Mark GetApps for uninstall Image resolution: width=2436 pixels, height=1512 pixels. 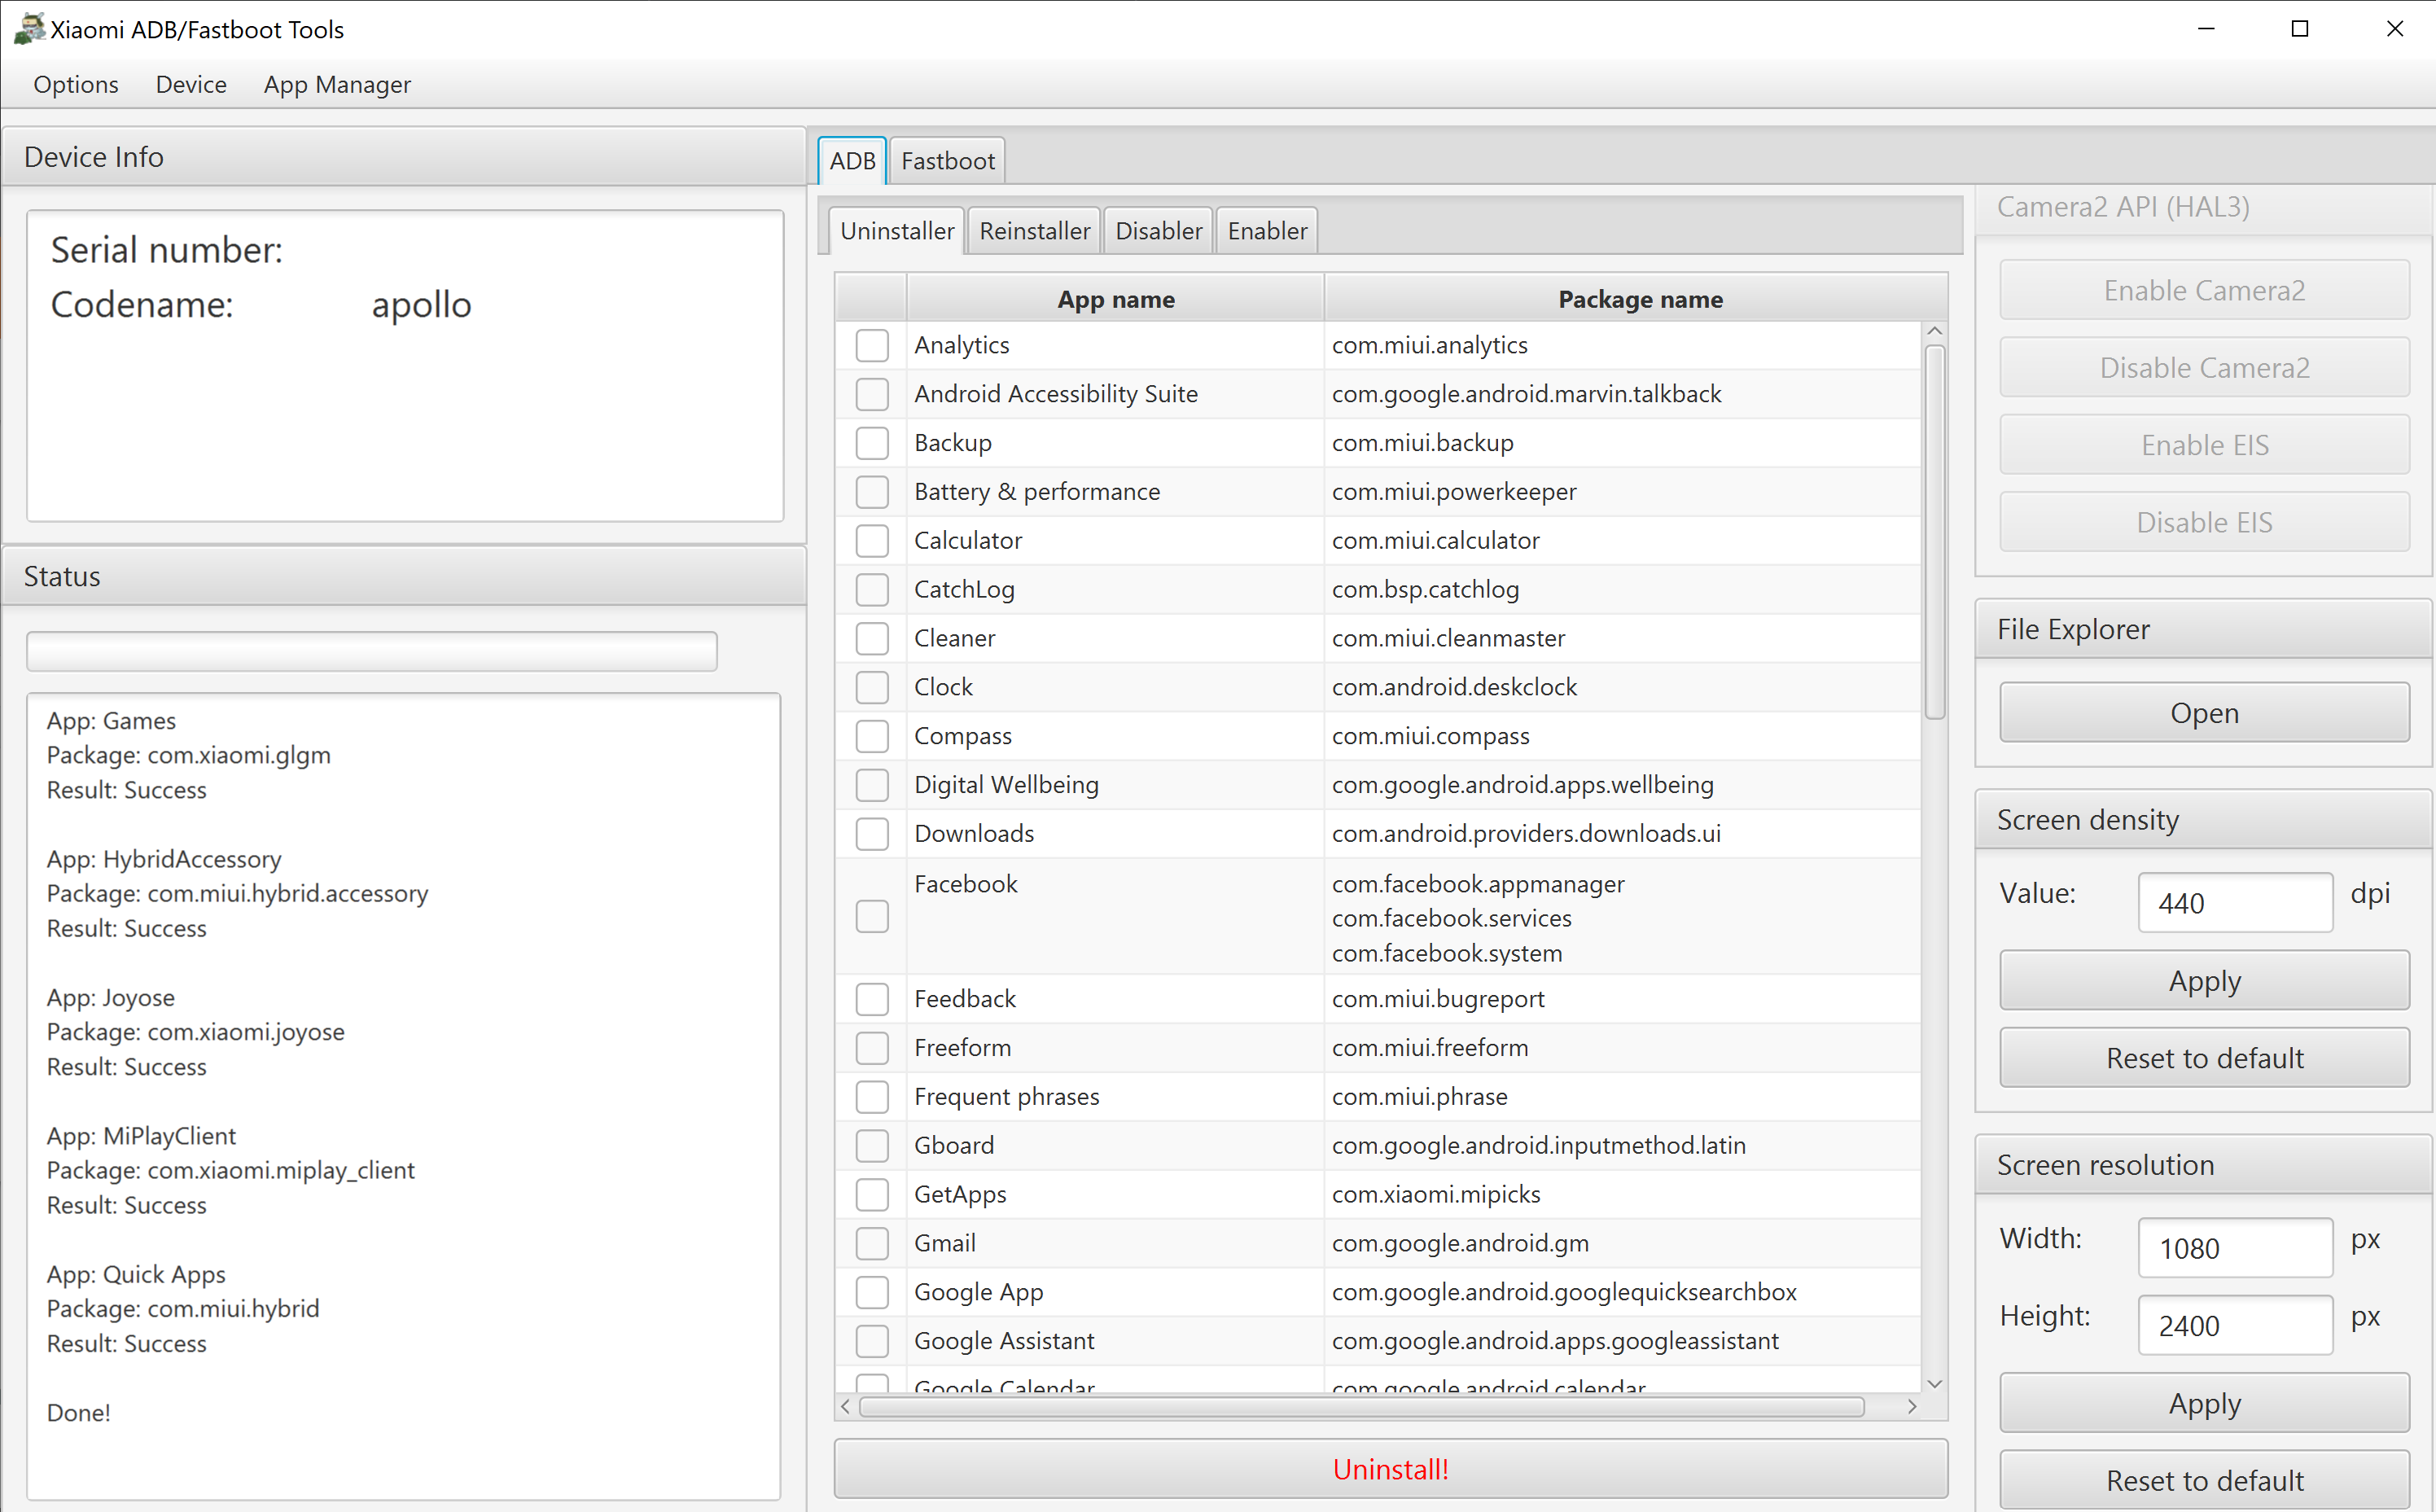[x=871, y=1194]
